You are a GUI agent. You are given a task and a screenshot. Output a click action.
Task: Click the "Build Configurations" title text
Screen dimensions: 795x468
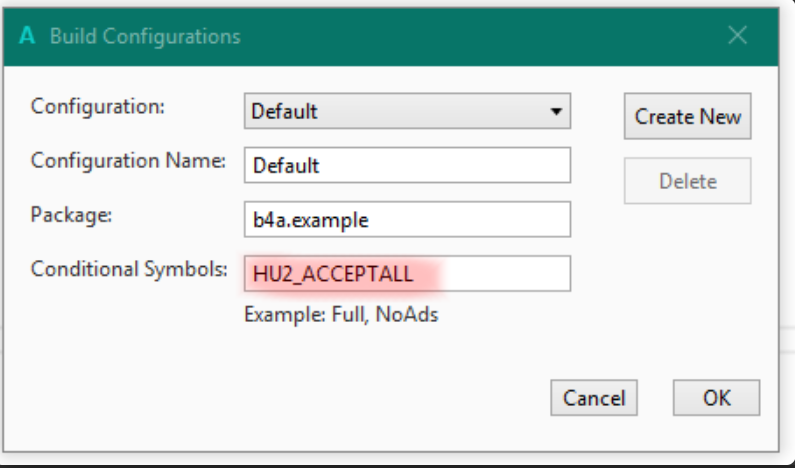(145, 37)
